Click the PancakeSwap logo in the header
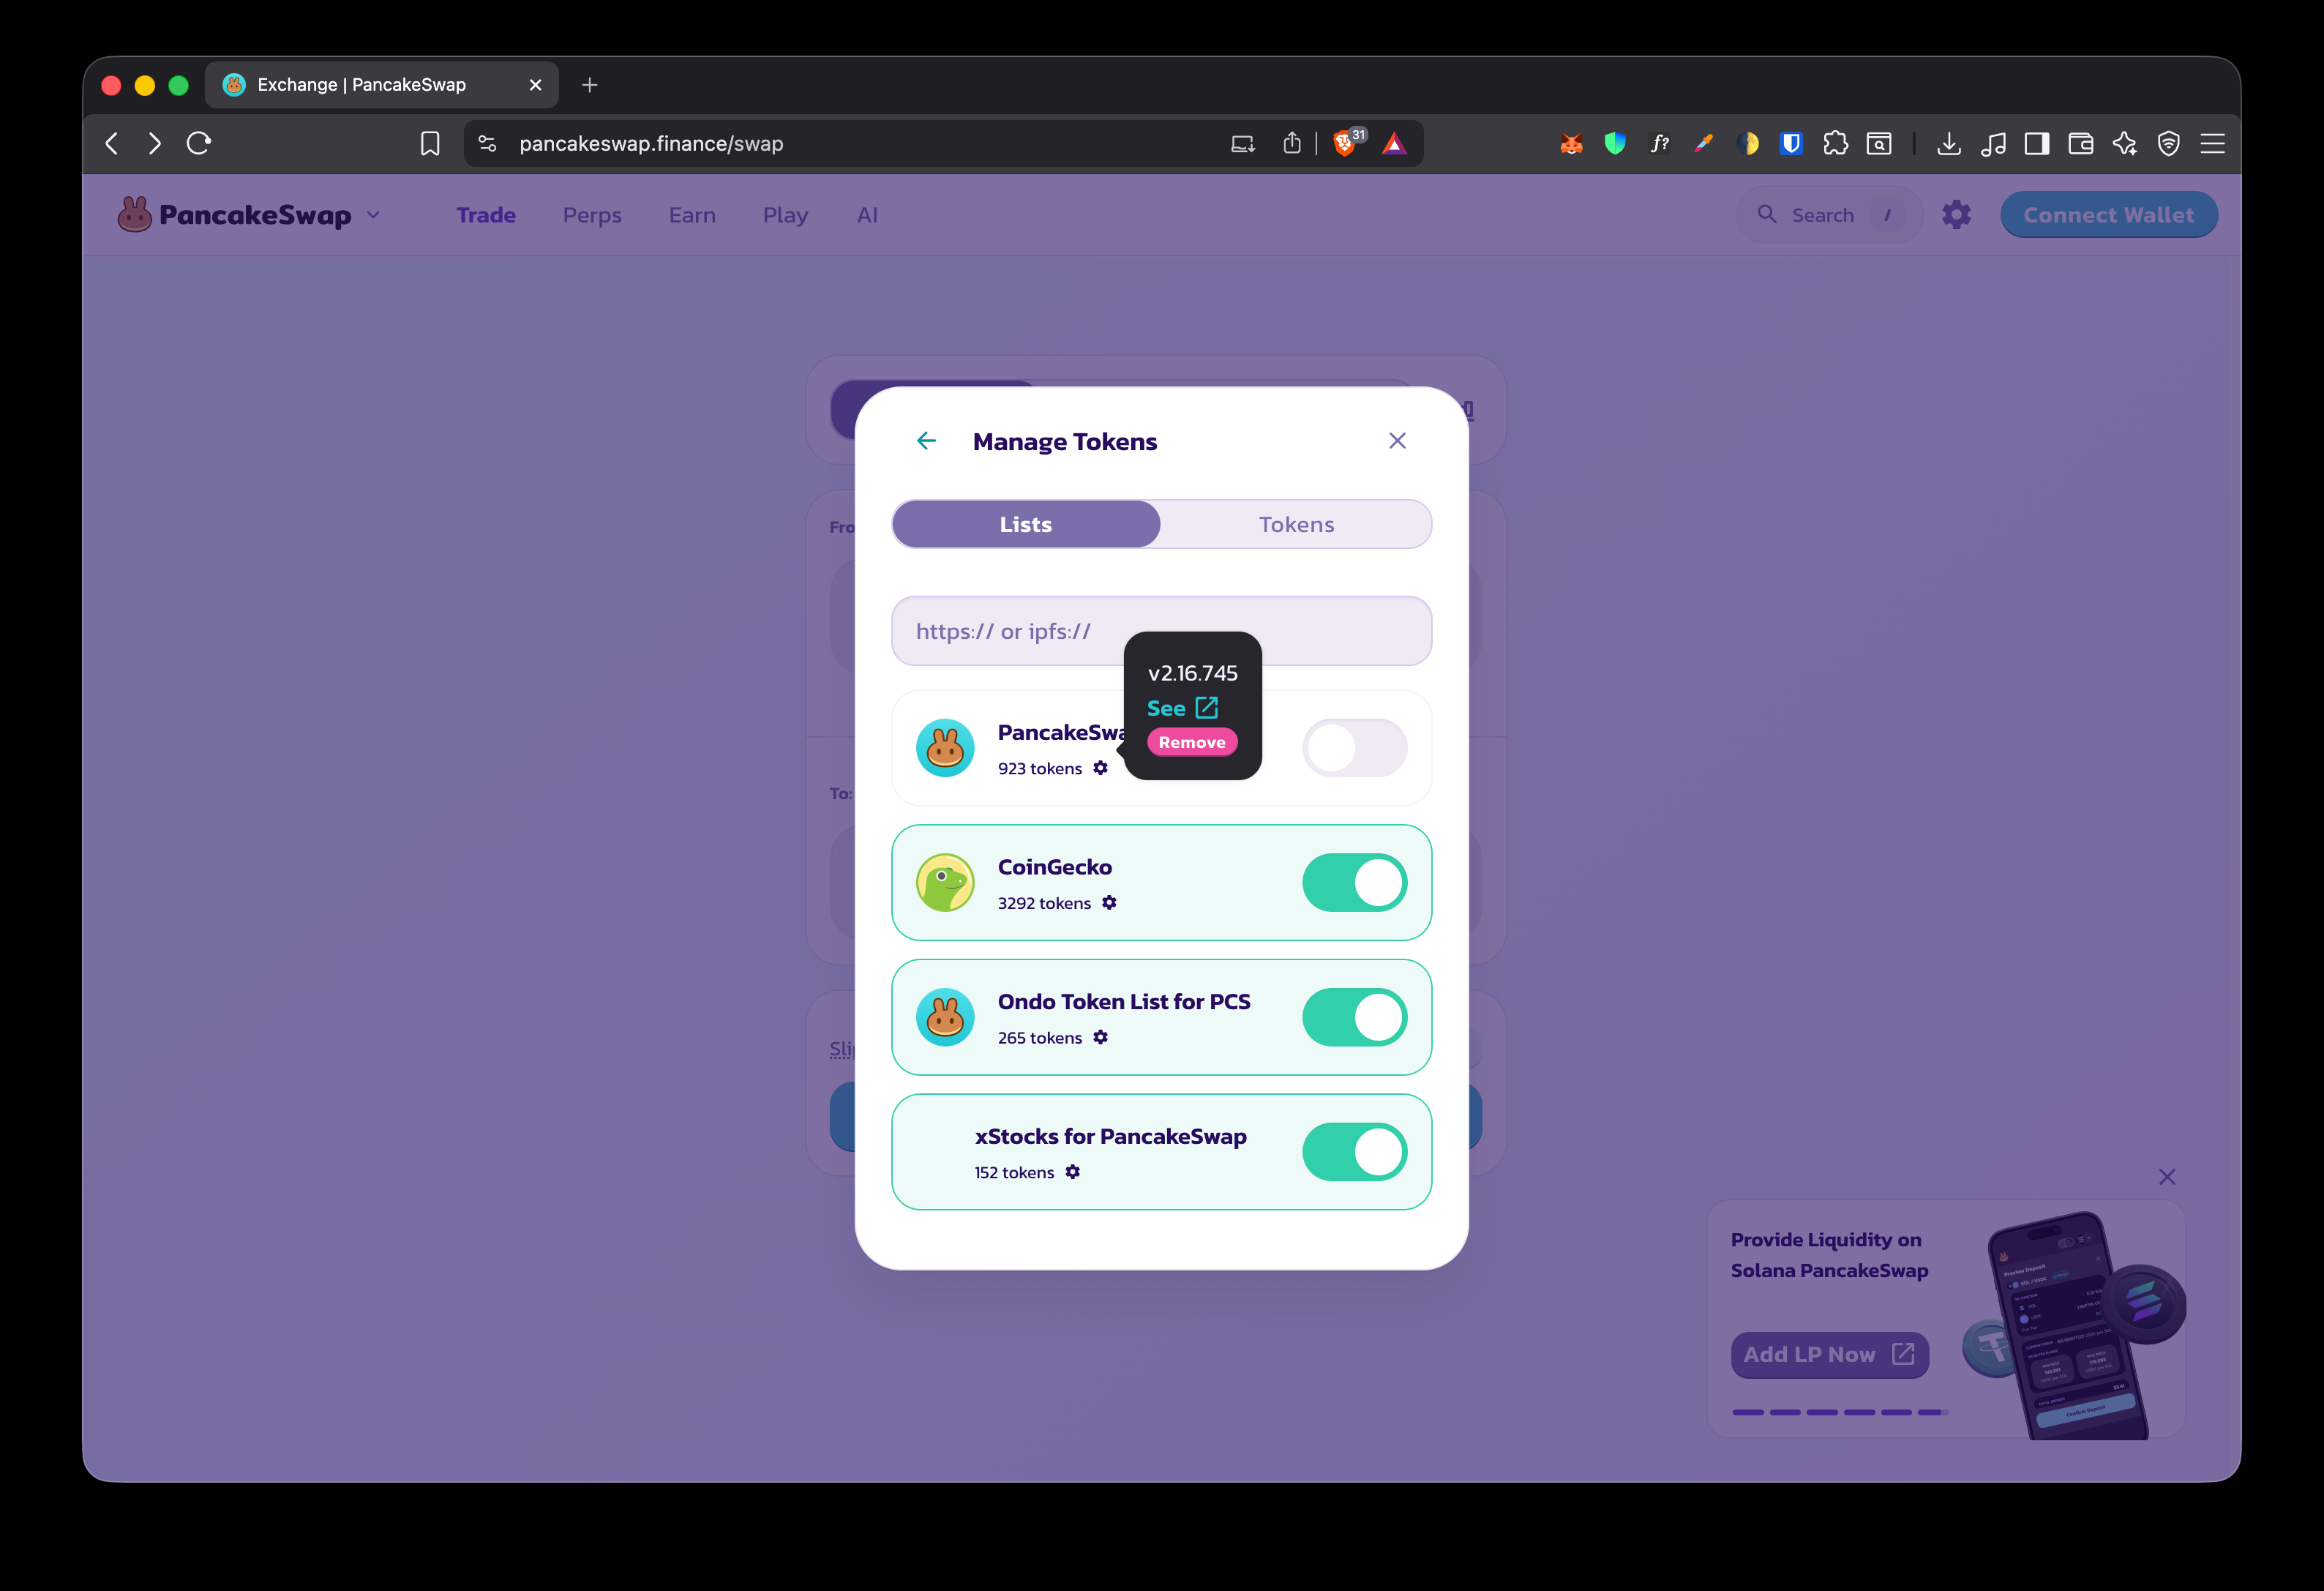2324x1591 pixels. coord(235,214)
